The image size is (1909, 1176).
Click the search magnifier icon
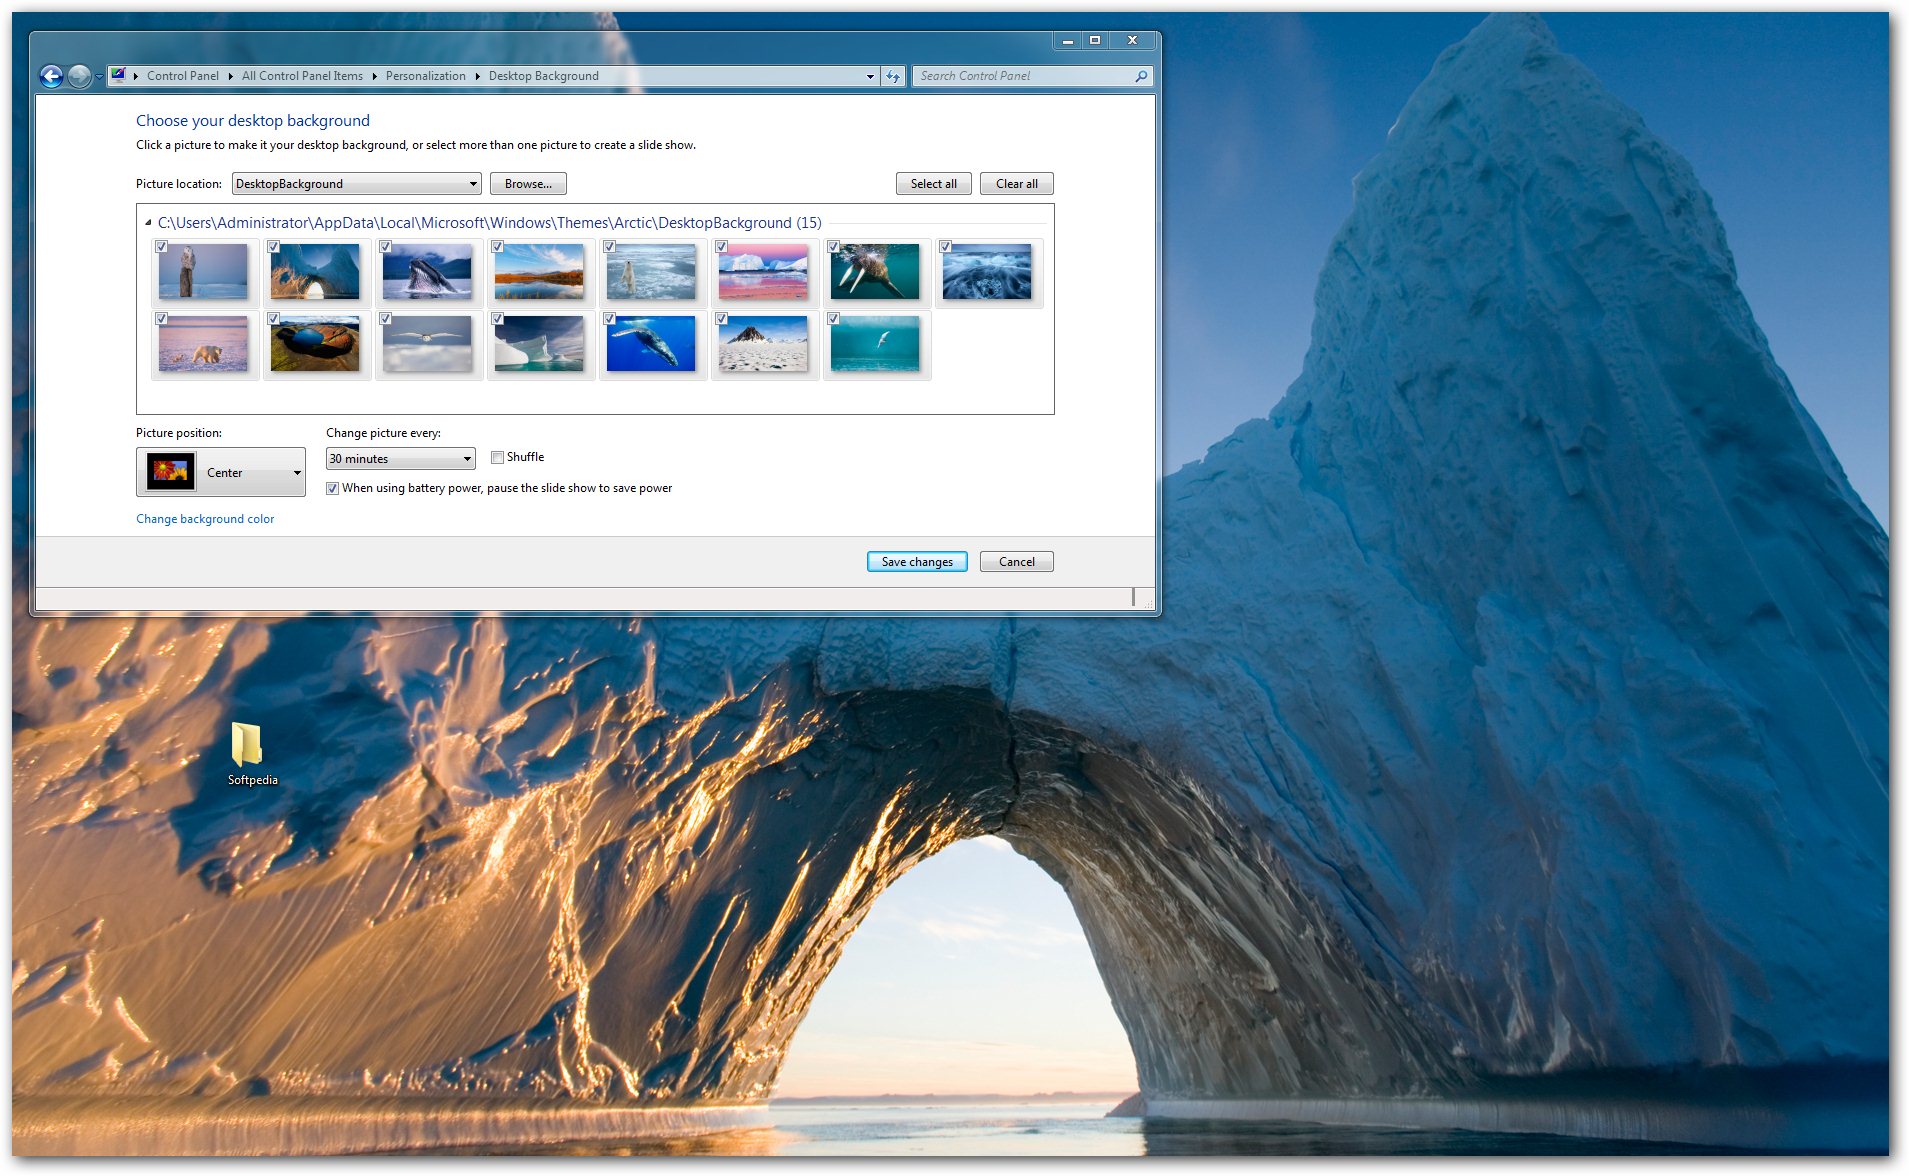point(1141,76)
